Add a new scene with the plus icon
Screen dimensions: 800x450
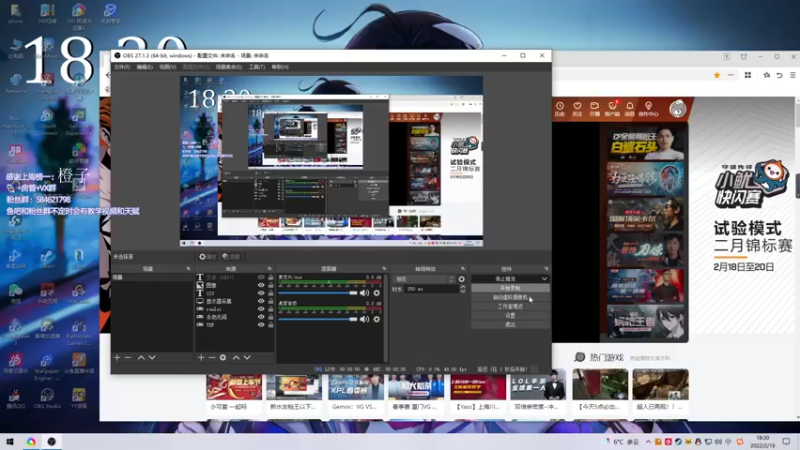tap(117, 358)
